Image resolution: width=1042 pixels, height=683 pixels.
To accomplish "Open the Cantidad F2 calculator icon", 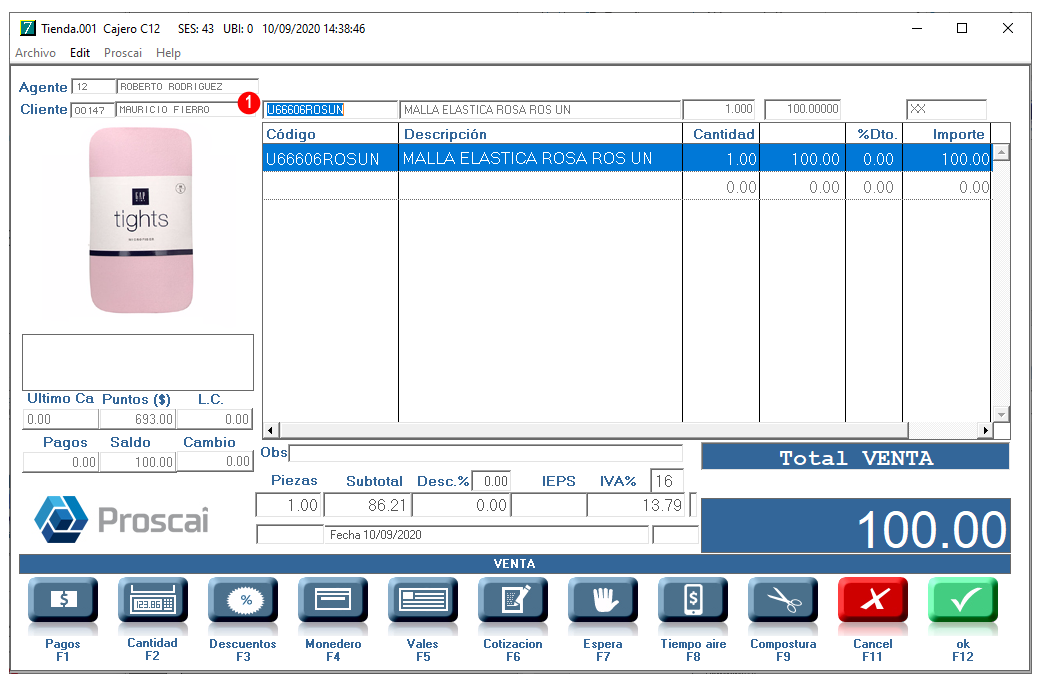I will click(152, 601).
